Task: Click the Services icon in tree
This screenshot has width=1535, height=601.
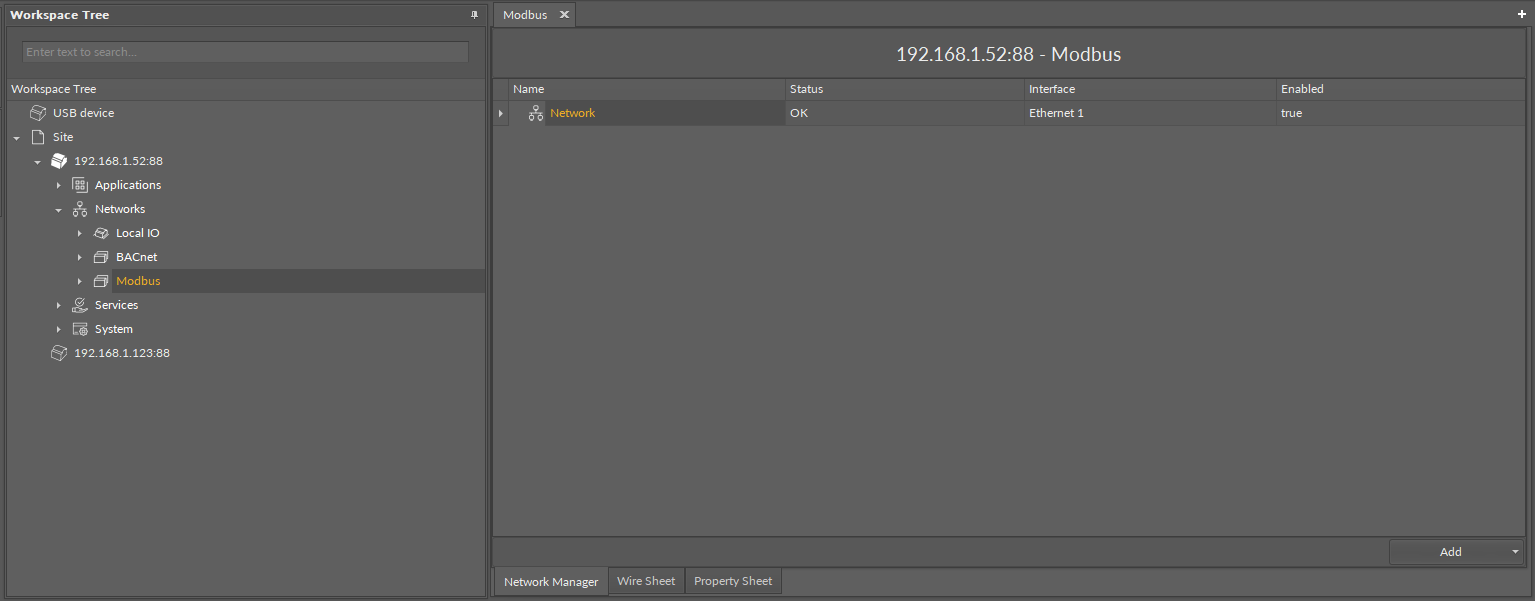Action: tap(80, 305)
